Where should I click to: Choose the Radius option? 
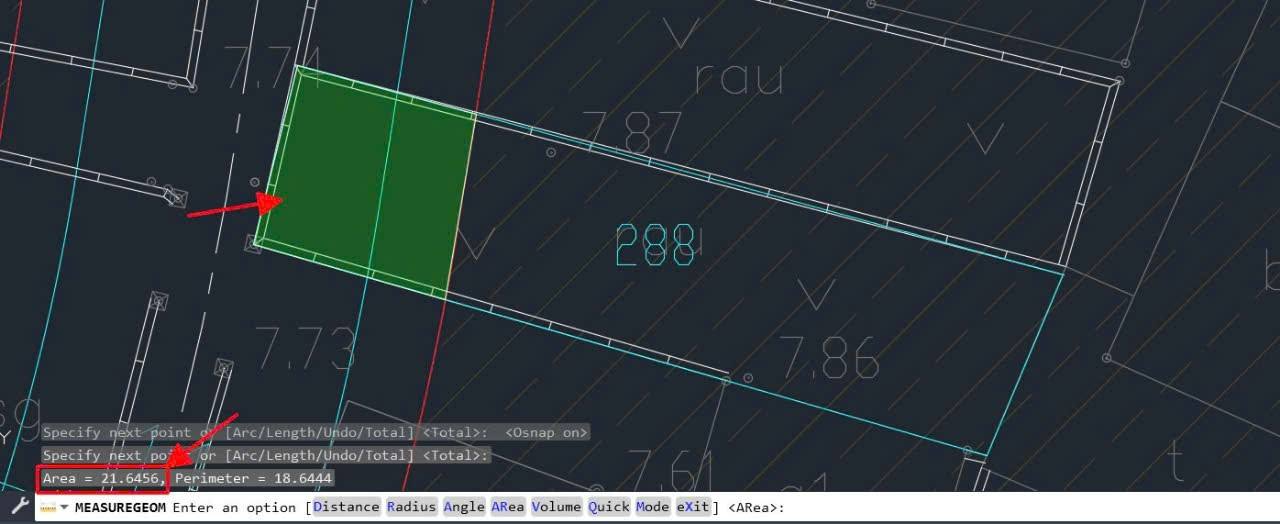411,507
